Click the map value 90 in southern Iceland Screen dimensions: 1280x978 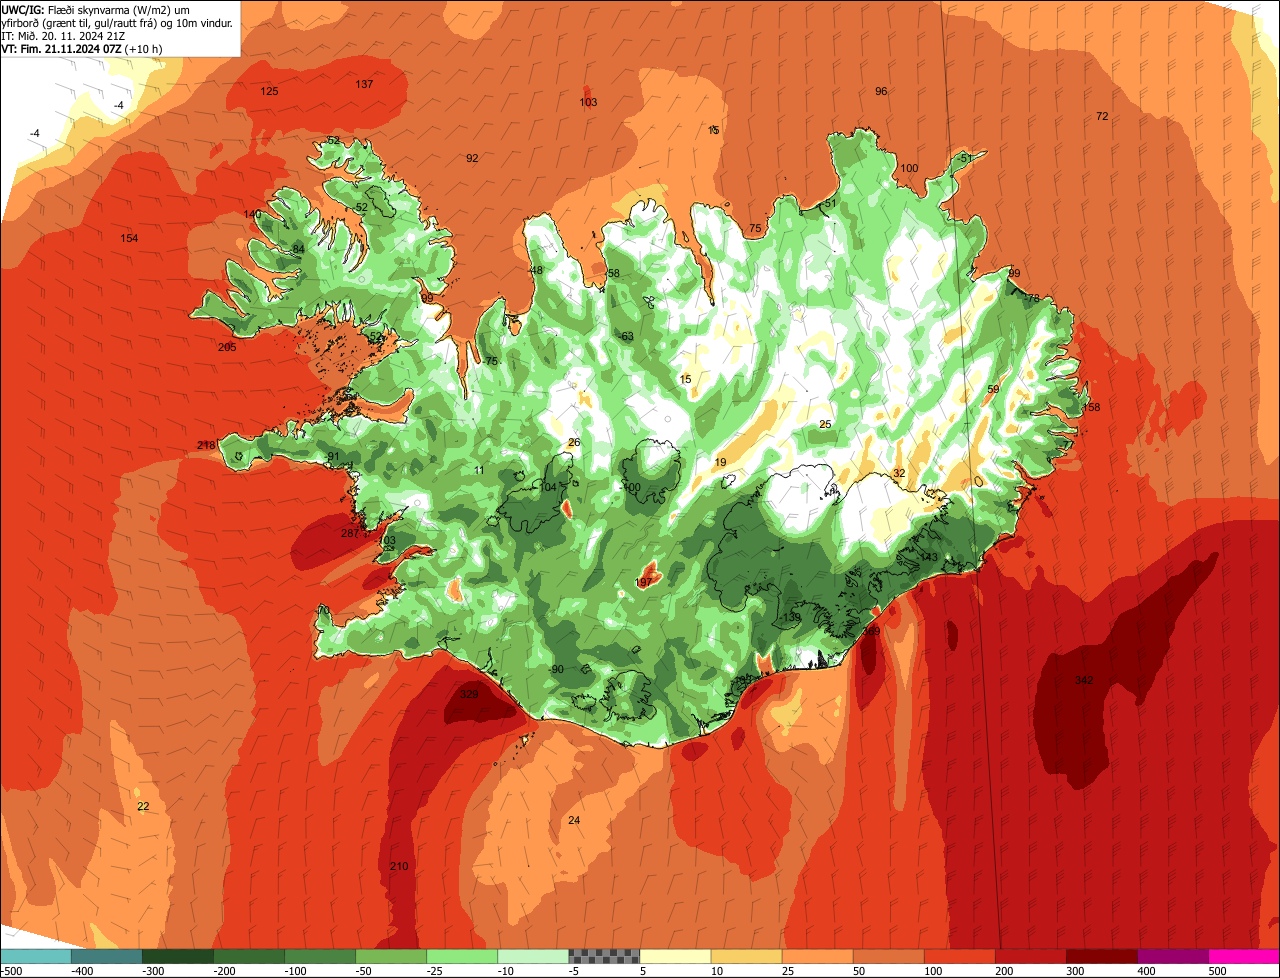(x=557, y=669)
